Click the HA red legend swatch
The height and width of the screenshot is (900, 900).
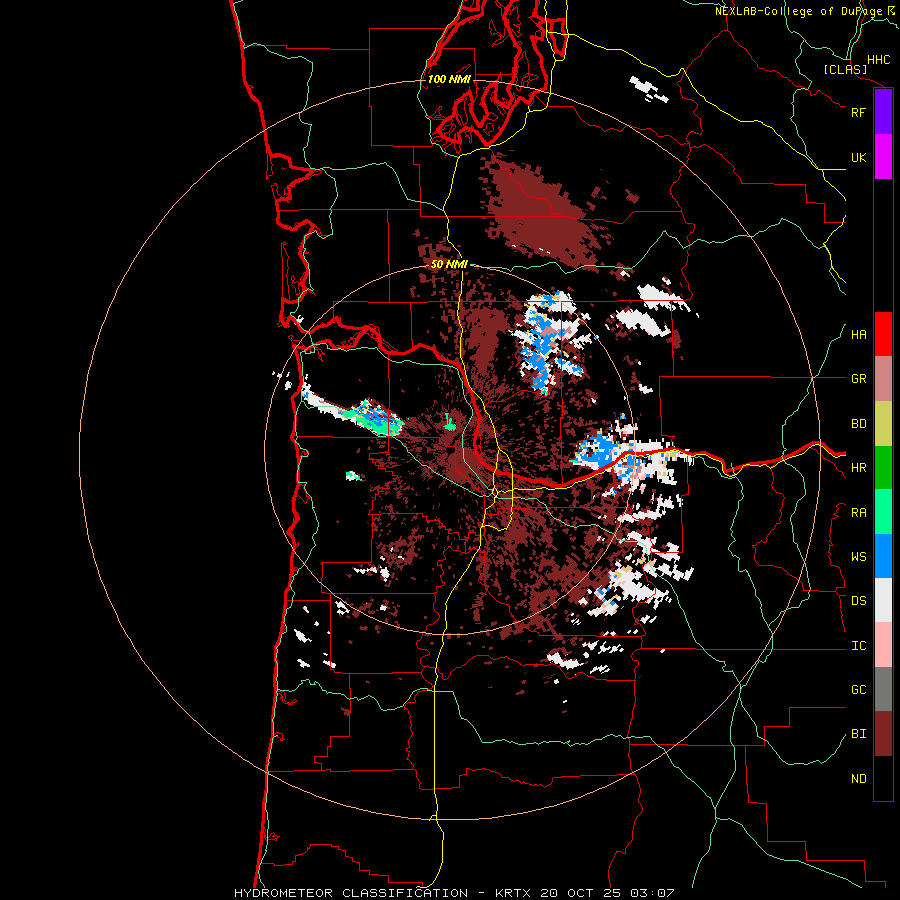[x=883, y=335]
